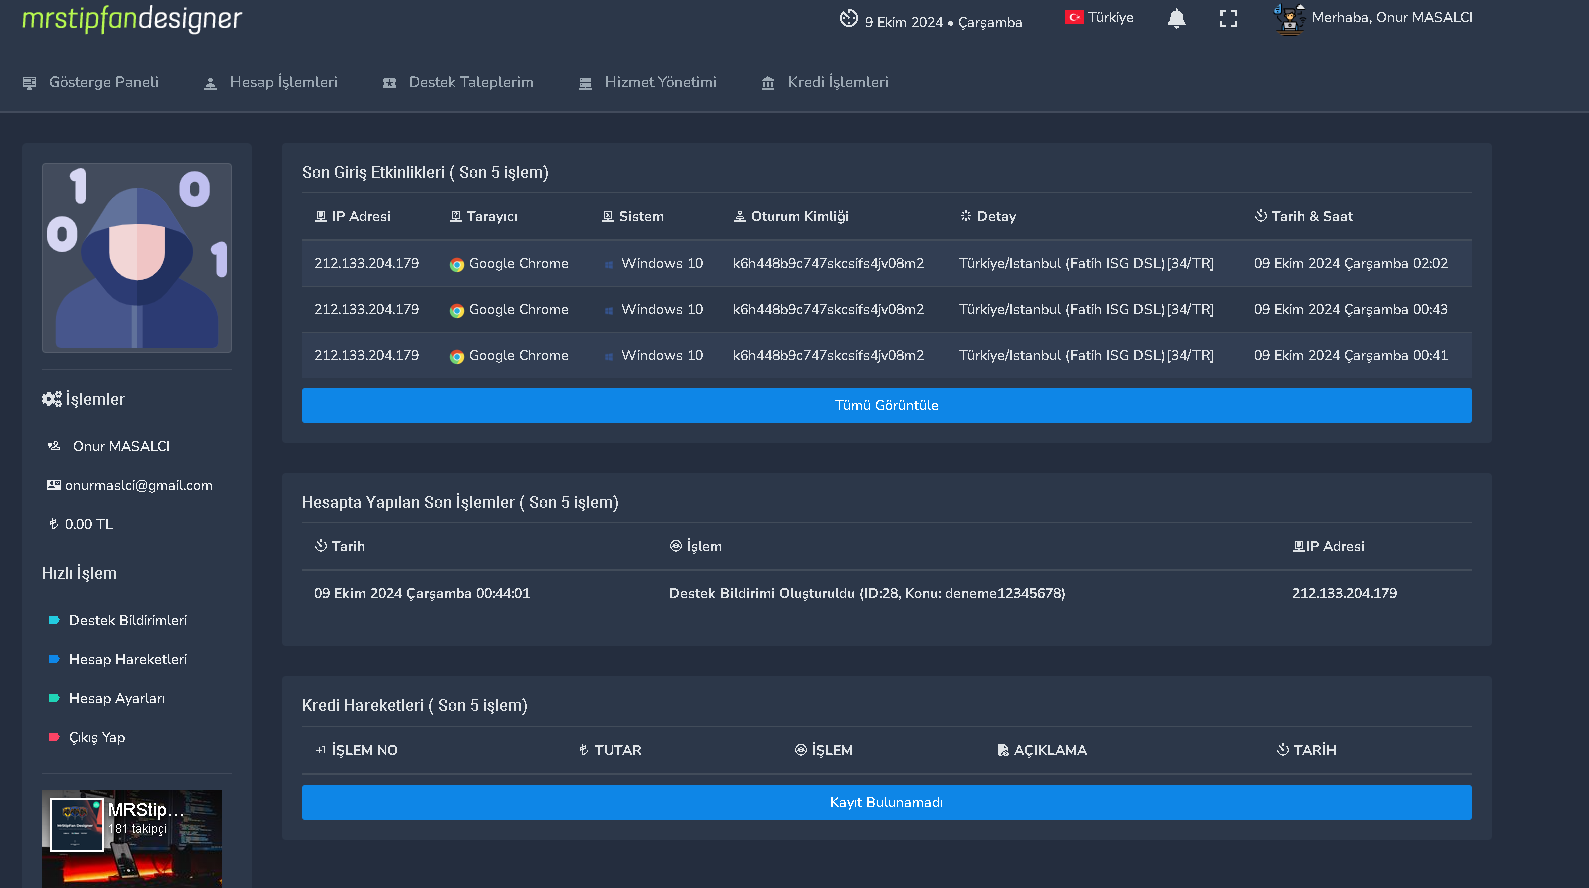Click the Gösterge Paneli monitor icon
The width and height of the screenshot is (1589, 888).
[29, 83]
